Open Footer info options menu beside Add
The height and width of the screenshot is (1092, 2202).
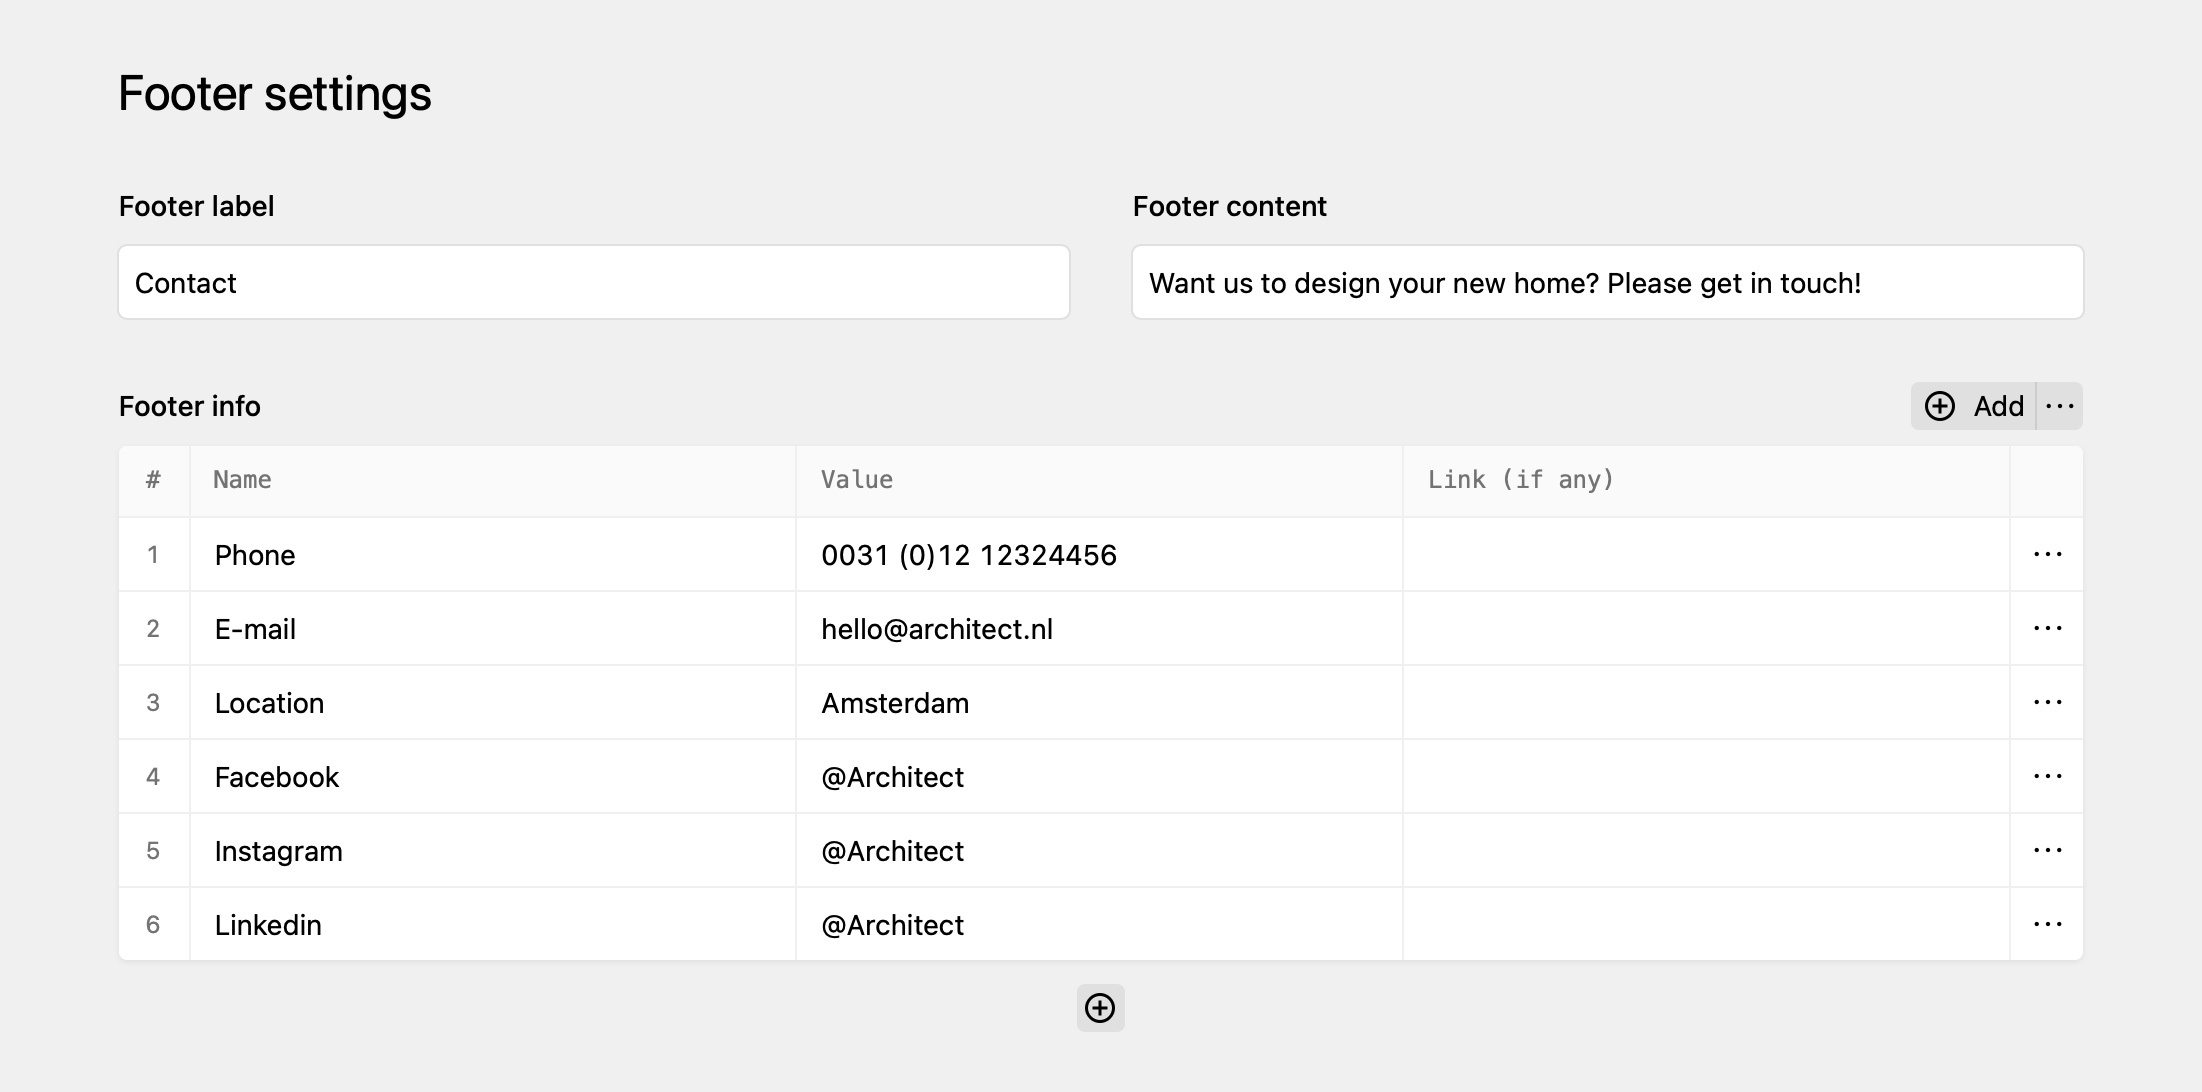[x=2060, y=406]
